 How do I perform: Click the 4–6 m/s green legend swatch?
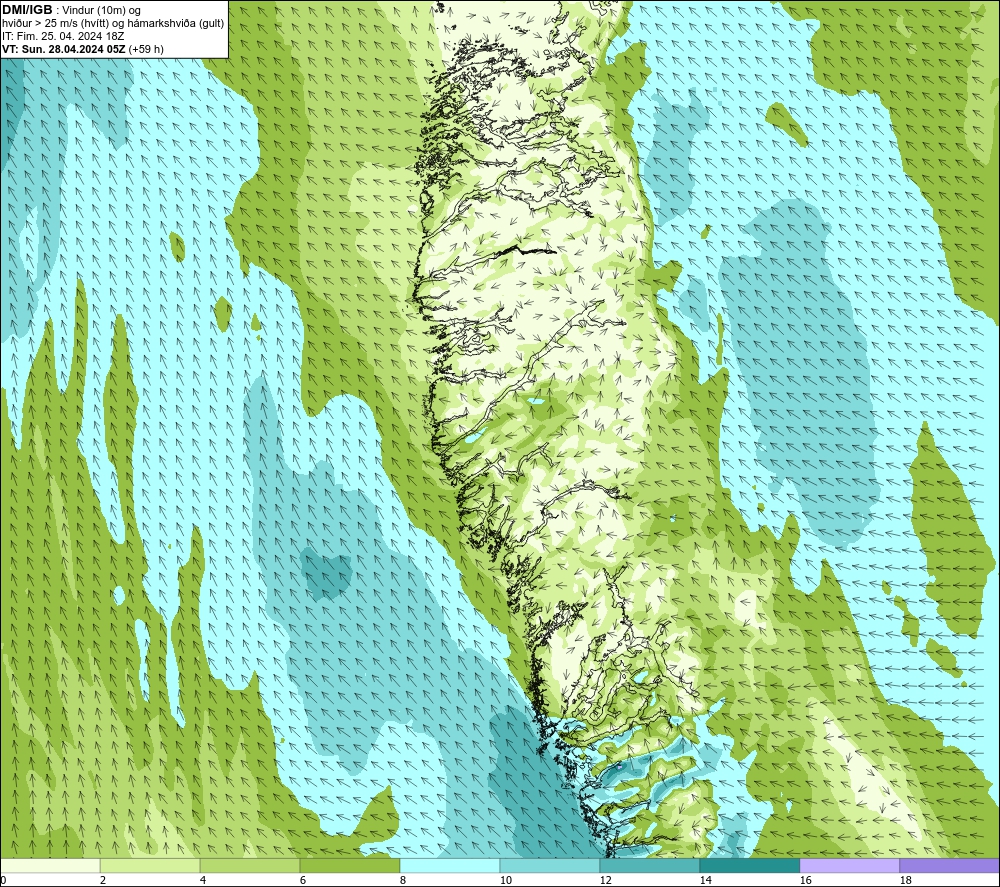point(250,866)
